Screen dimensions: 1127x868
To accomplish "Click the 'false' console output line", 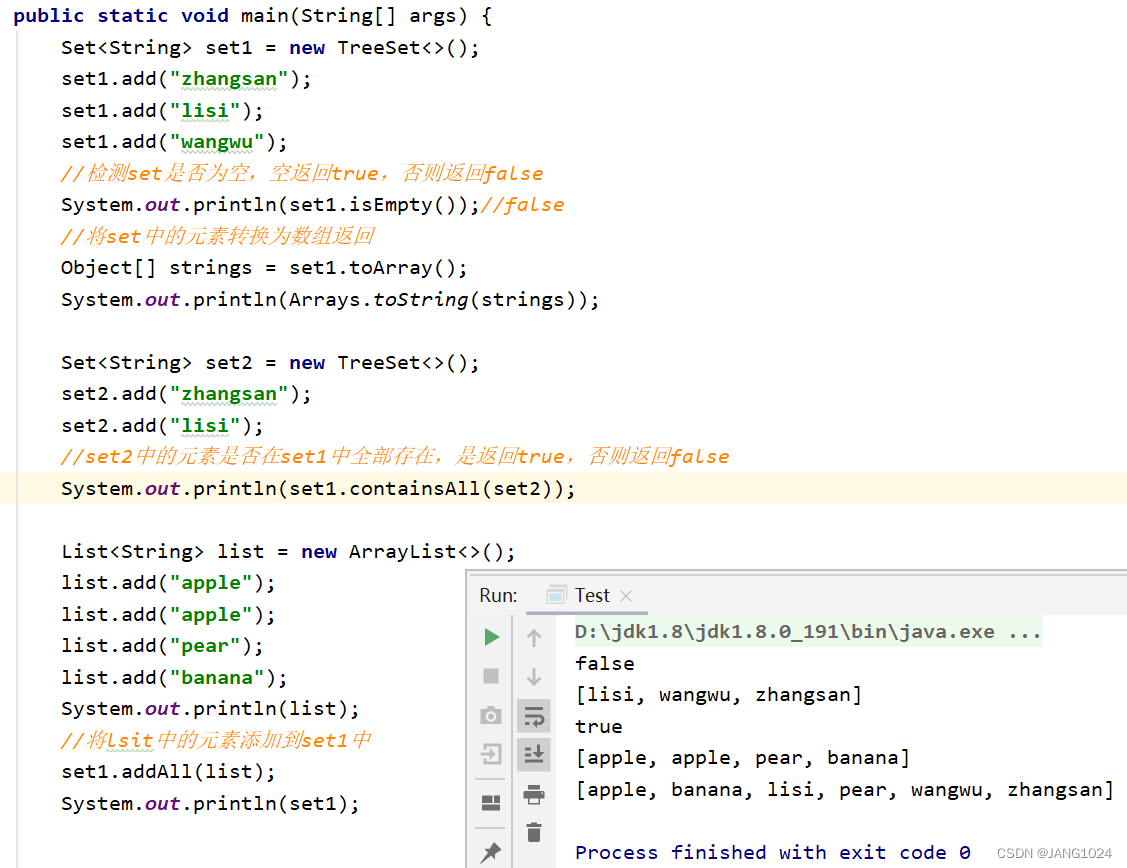I will 604,663.
